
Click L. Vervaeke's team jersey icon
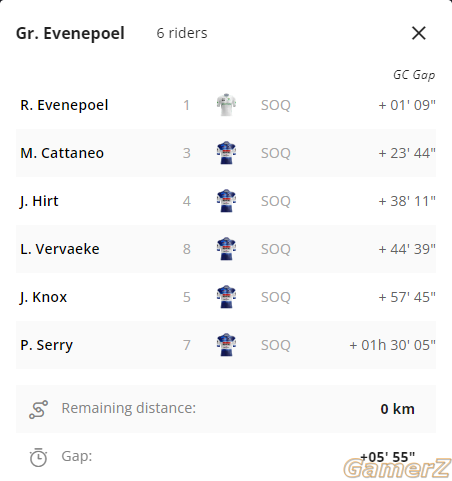click(x=226, y=249)
